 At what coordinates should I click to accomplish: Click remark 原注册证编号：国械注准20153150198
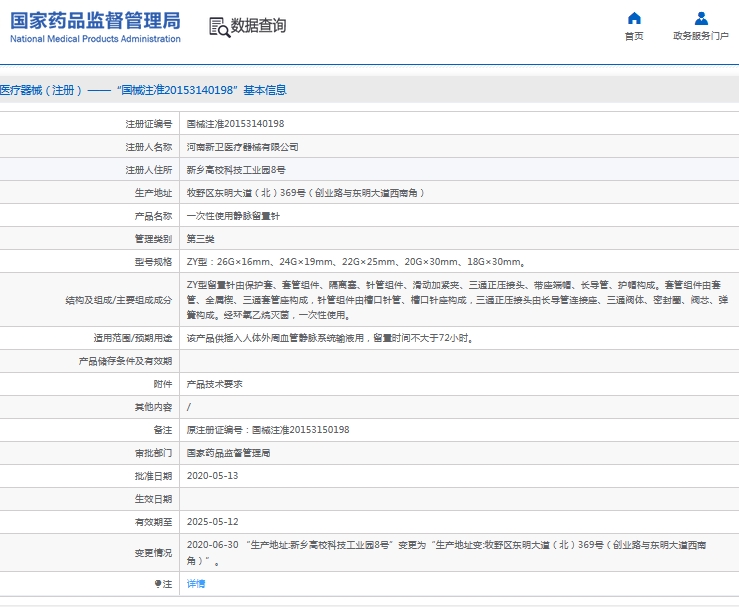click(268, 430)
